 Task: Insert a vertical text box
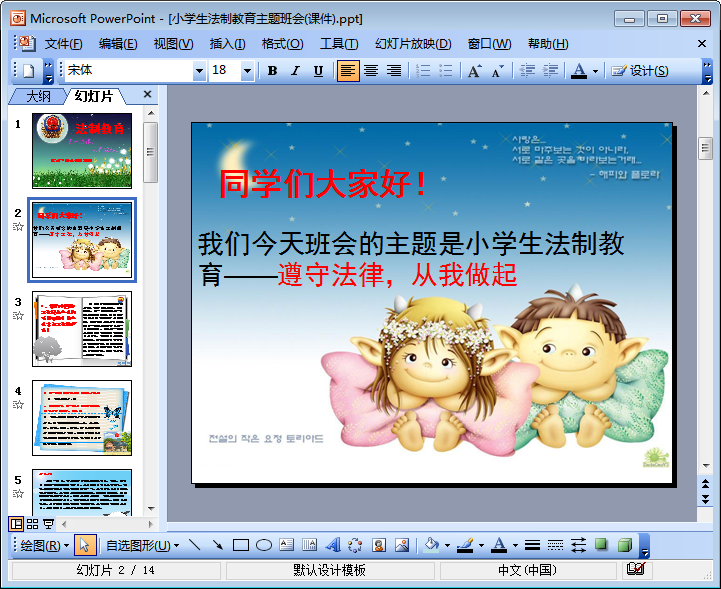[309, 545]
